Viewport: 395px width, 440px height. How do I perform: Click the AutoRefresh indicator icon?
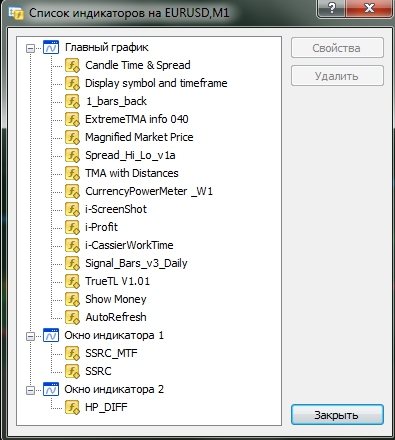[x=72, y=317]
